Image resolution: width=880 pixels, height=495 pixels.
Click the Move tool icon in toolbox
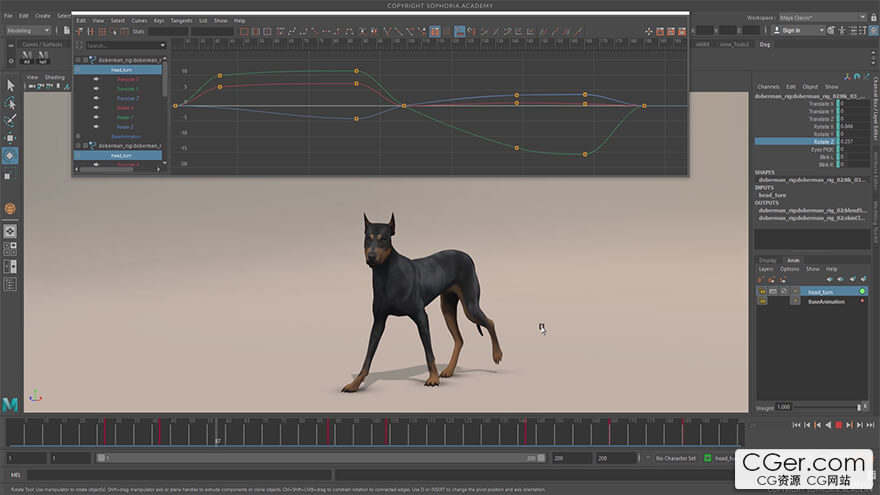pos(10,138)
